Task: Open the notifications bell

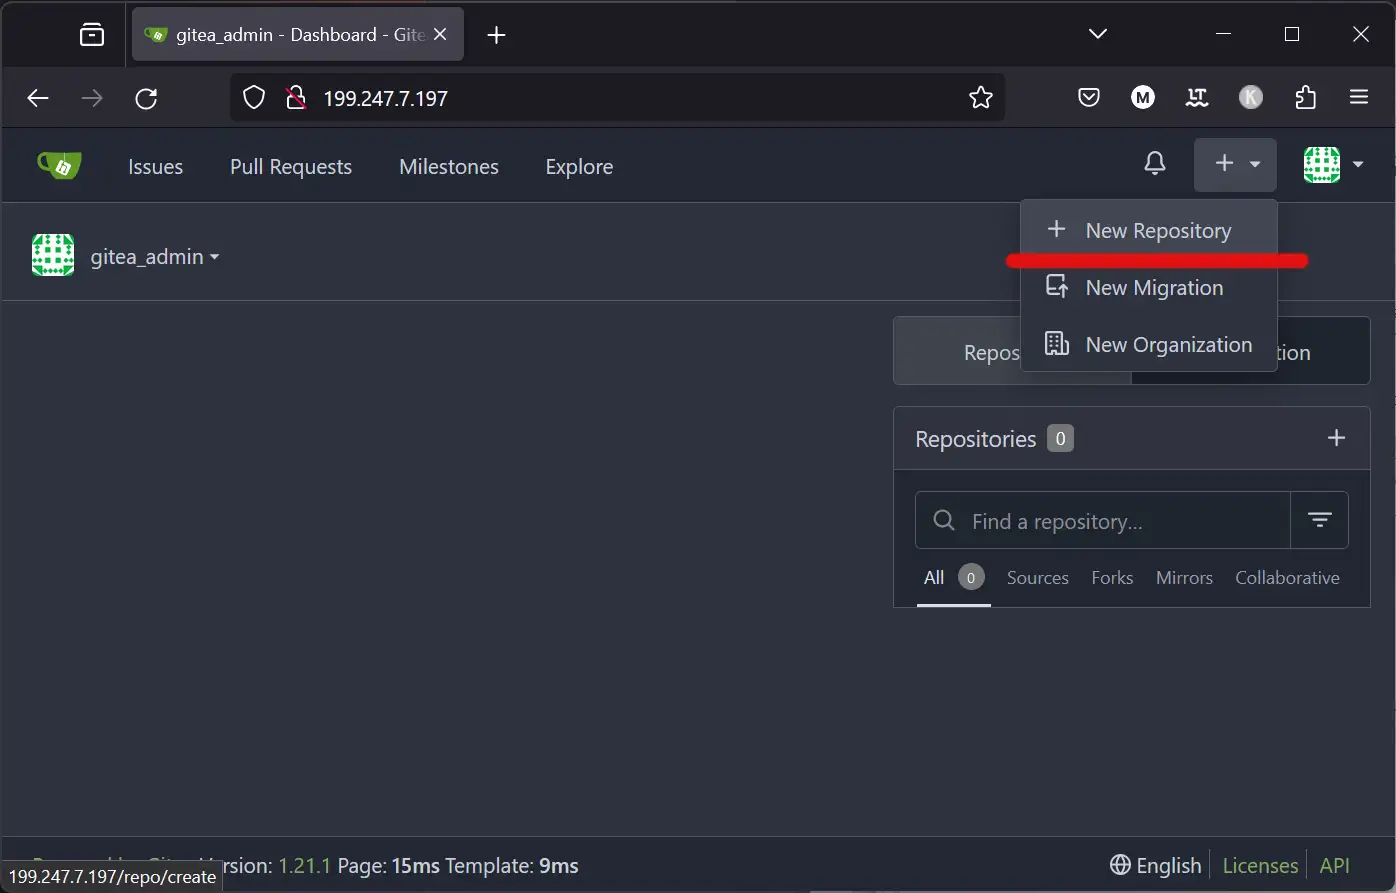Action: click(1155, 164)
